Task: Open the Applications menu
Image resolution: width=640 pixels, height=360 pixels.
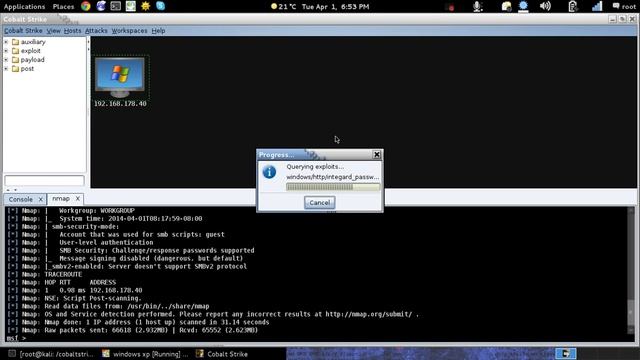Action: coord(24,7)
